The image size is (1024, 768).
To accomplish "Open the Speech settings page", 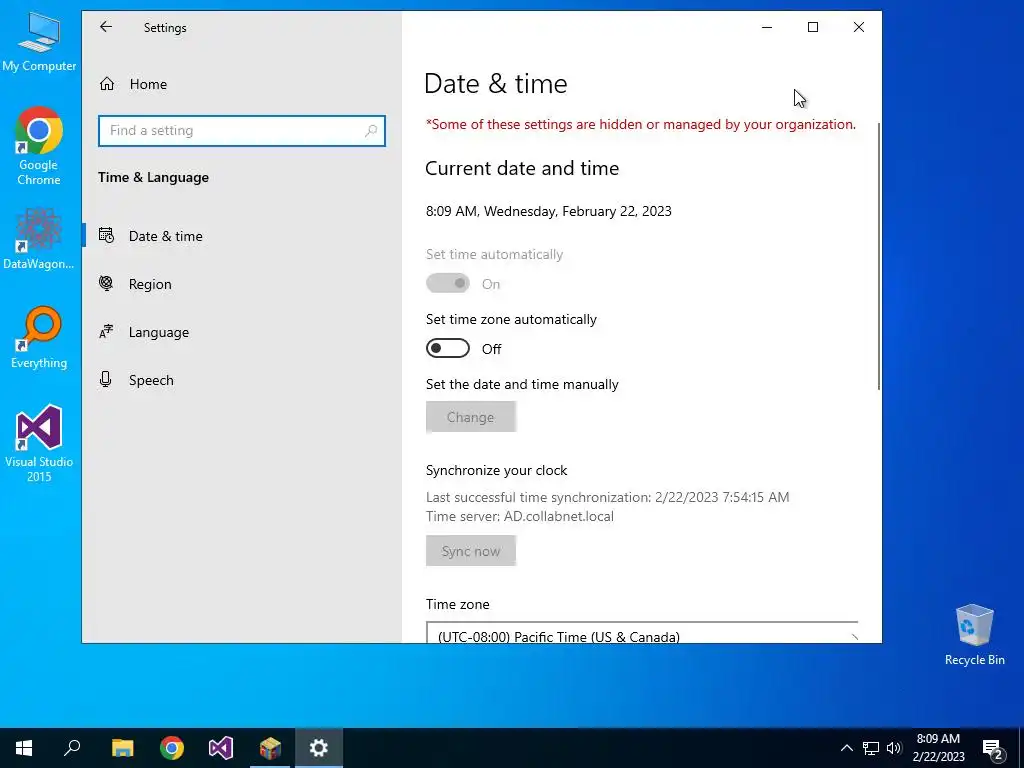I will click(241, 380).
